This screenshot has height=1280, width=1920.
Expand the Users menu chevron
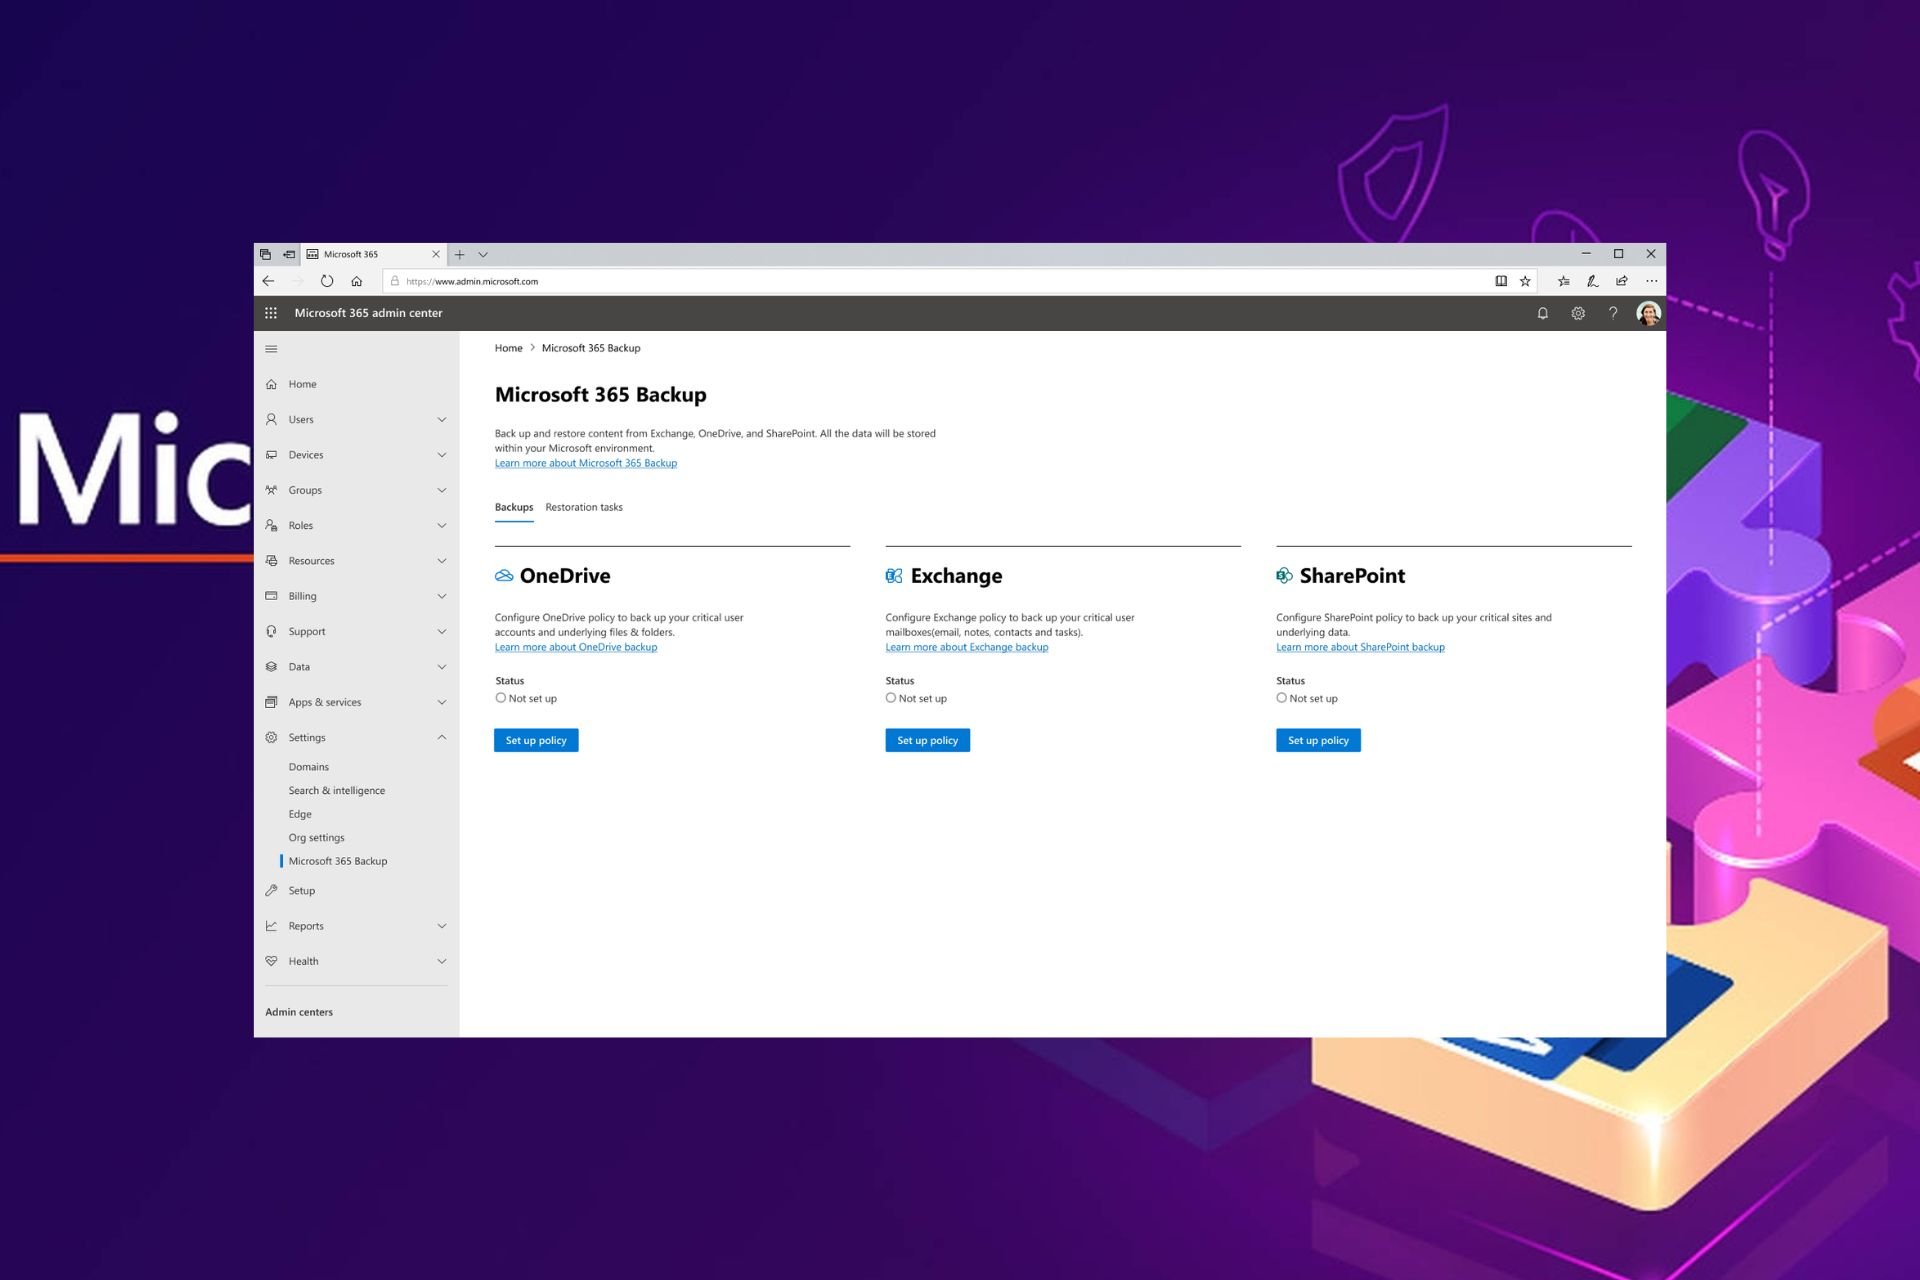tap(442, 420)
